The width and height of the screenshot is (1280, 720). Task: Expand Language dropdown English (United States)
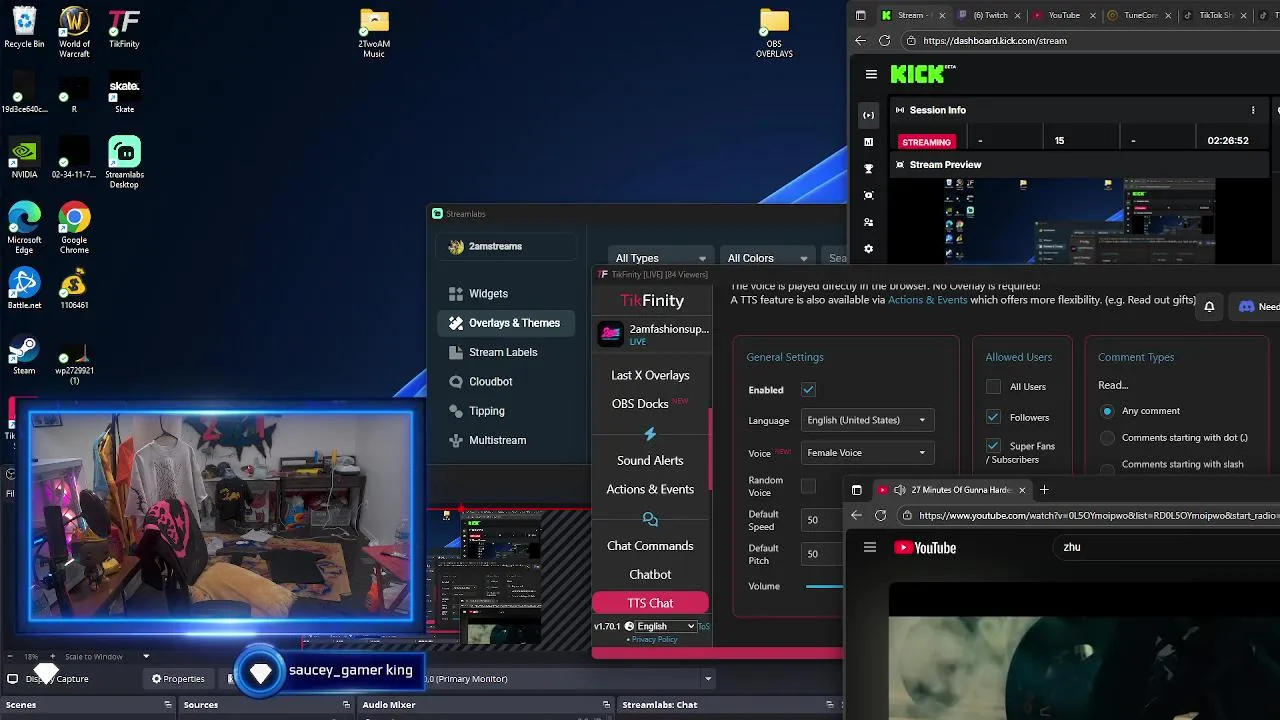click(x=867, y=420)
